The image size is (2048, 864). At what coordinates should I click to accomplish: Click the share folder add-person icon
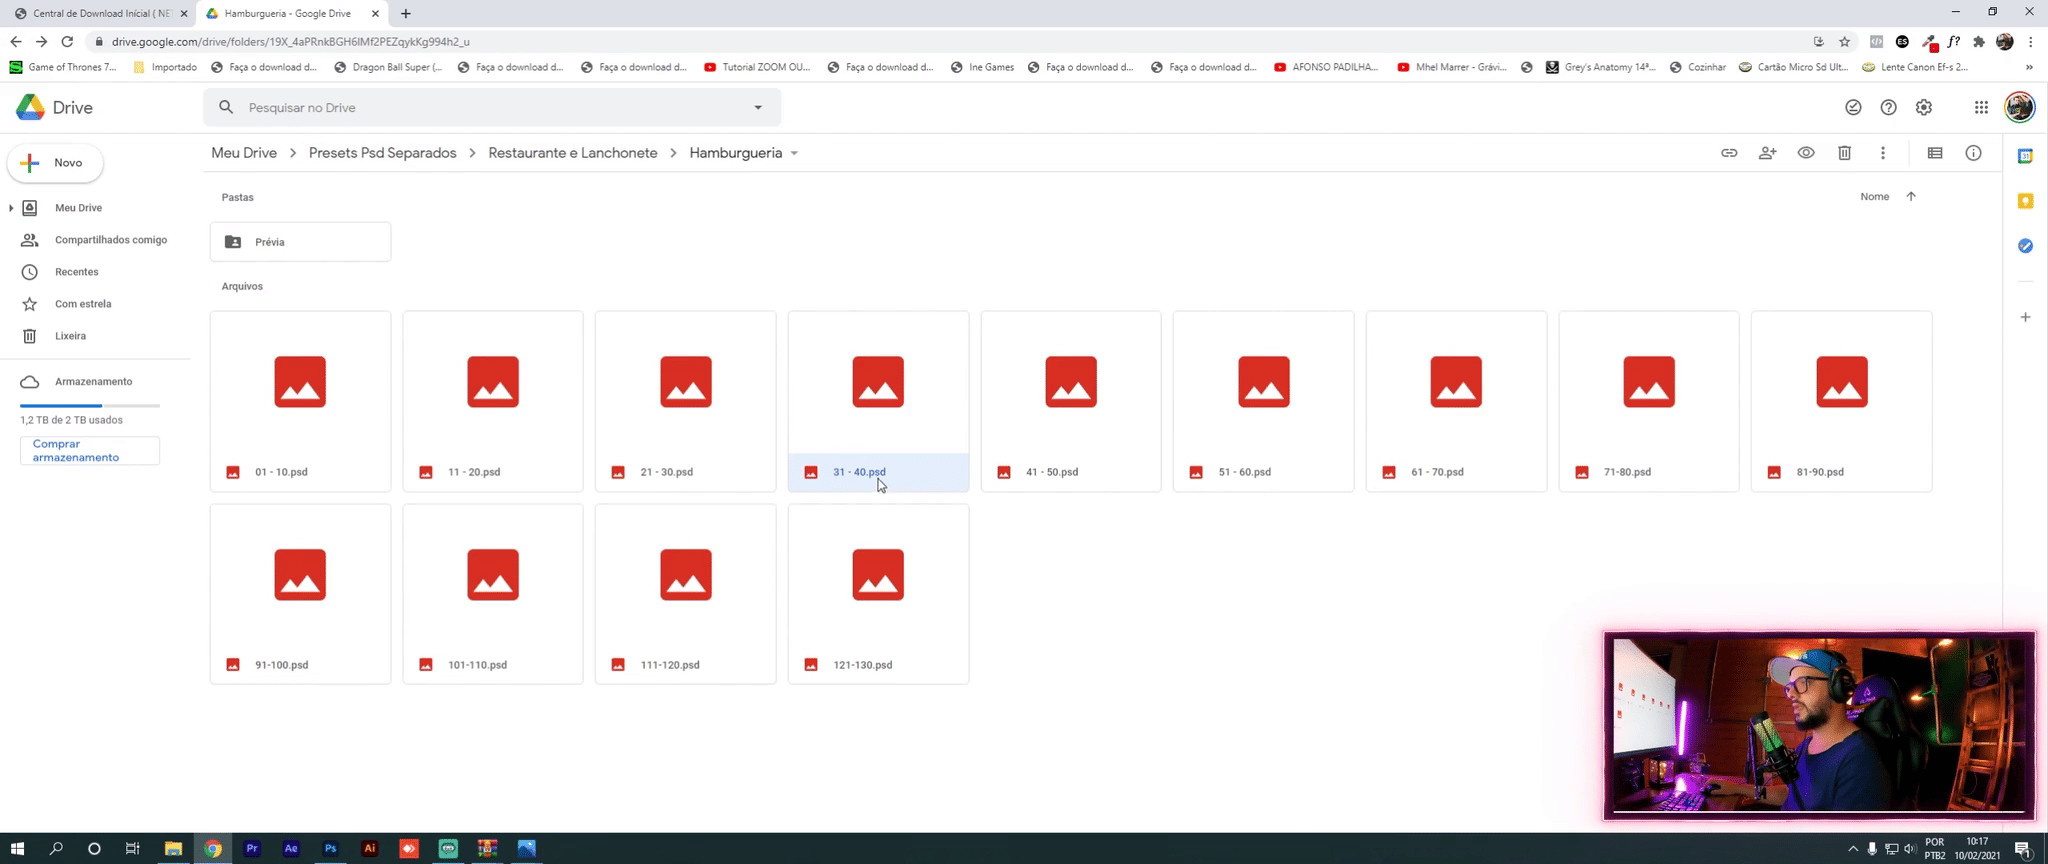coord(1767,153)
